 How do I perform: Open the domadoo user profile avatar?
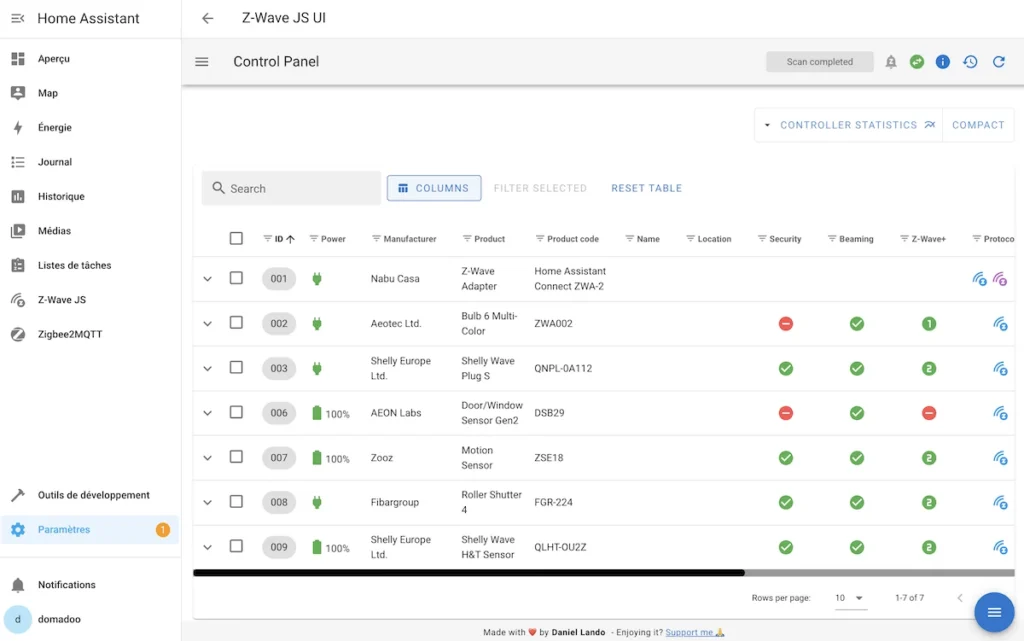click(x=18, y=619)
